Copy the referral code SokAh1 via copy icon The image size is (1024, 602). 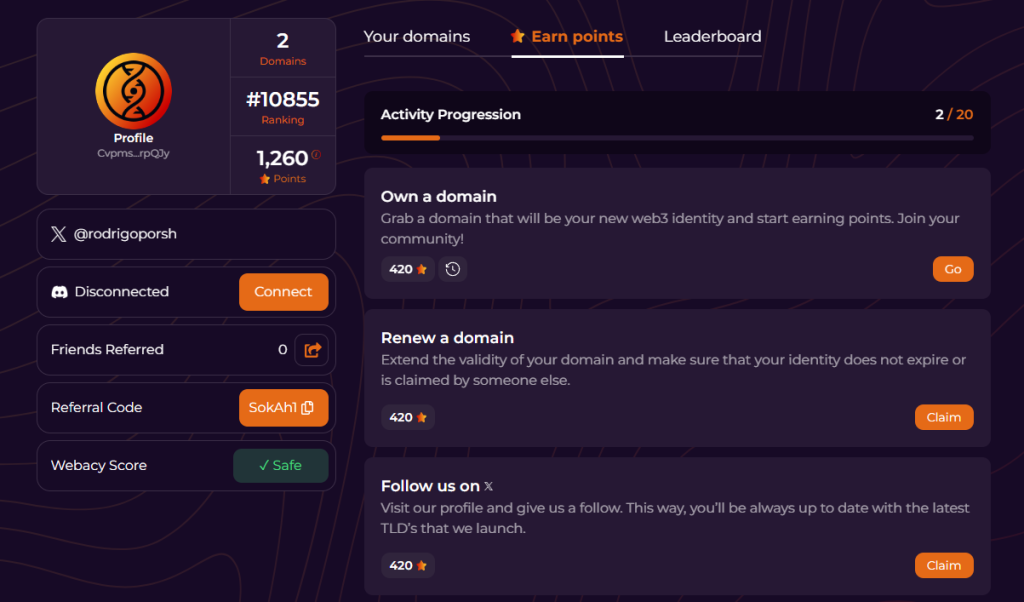coord(307,407)
